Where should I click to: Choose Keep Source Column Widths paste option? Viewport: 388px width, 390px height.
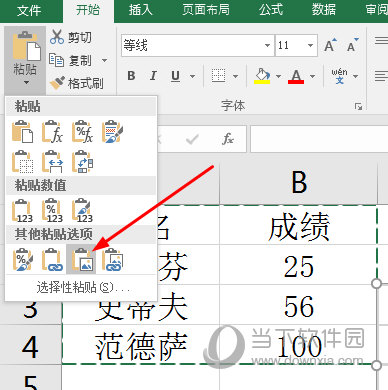(x=52, y=162)
